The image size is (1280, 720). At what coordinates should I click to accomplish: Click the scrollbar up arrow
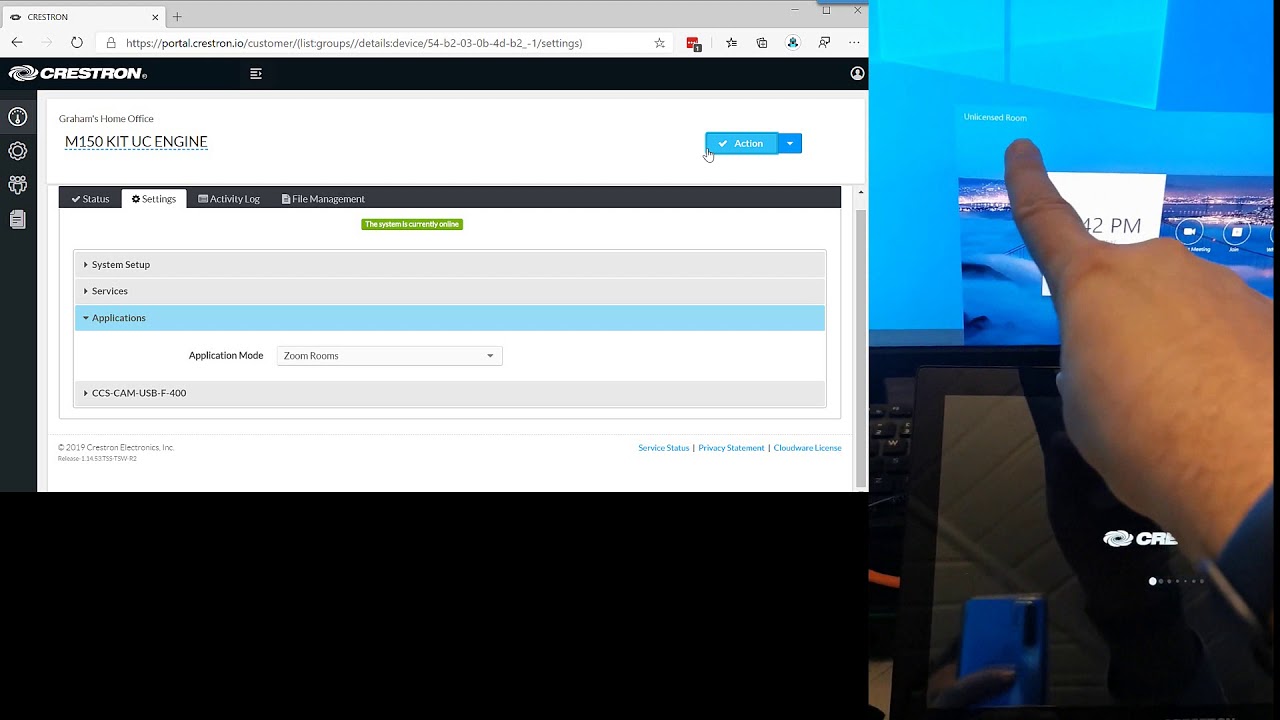click(861, 192)
